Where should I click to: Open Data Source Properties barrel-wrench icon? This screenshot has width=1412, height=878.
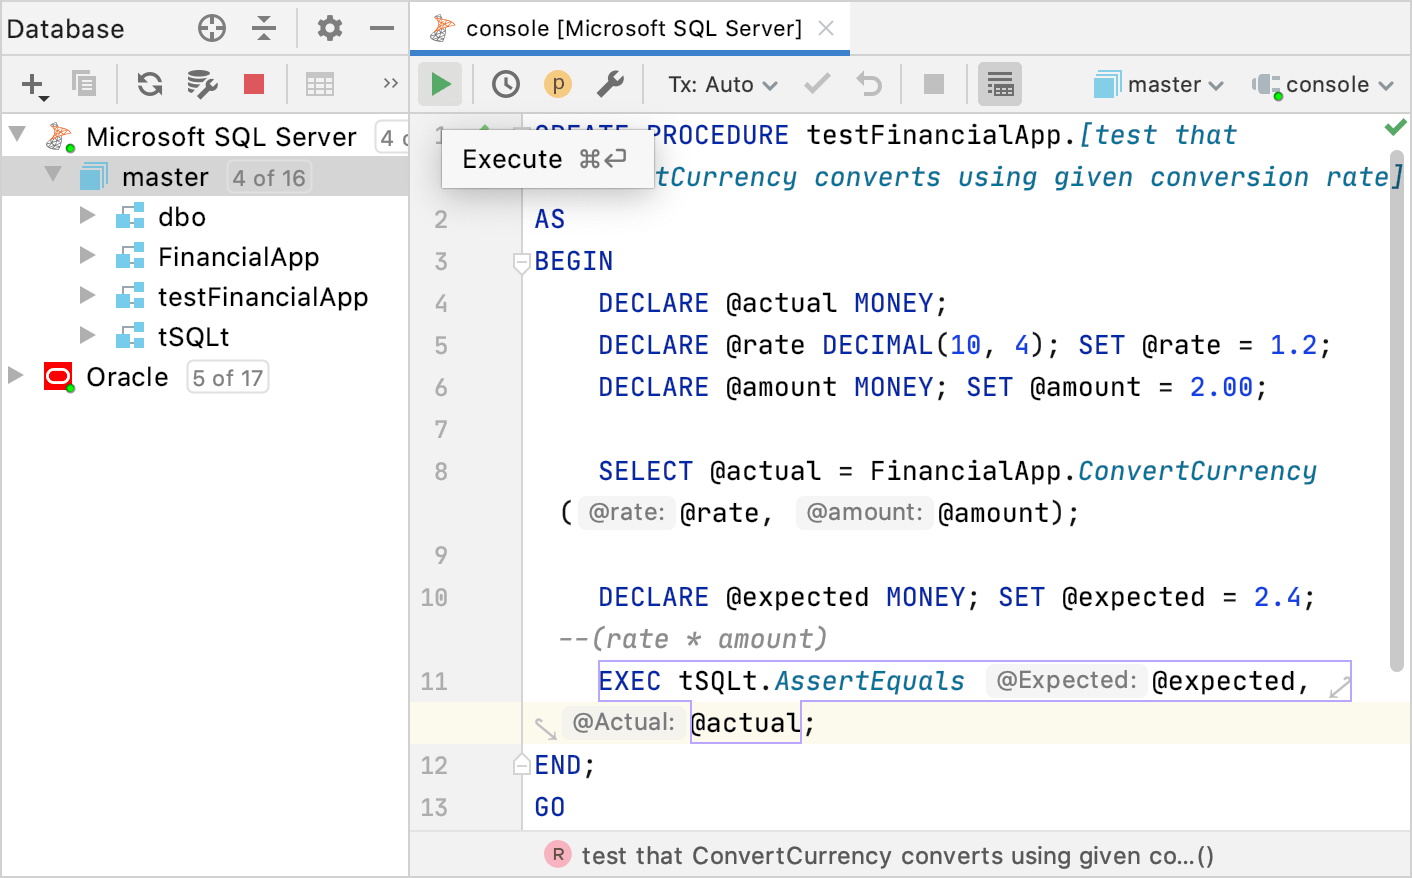(202, 84)
